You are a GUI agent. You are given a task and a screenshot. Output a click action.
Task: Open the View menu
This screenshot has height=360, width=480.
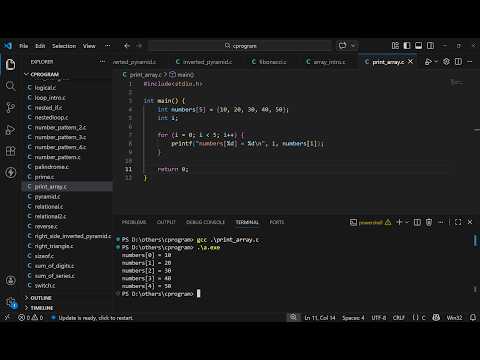click(x=89, y=46)
